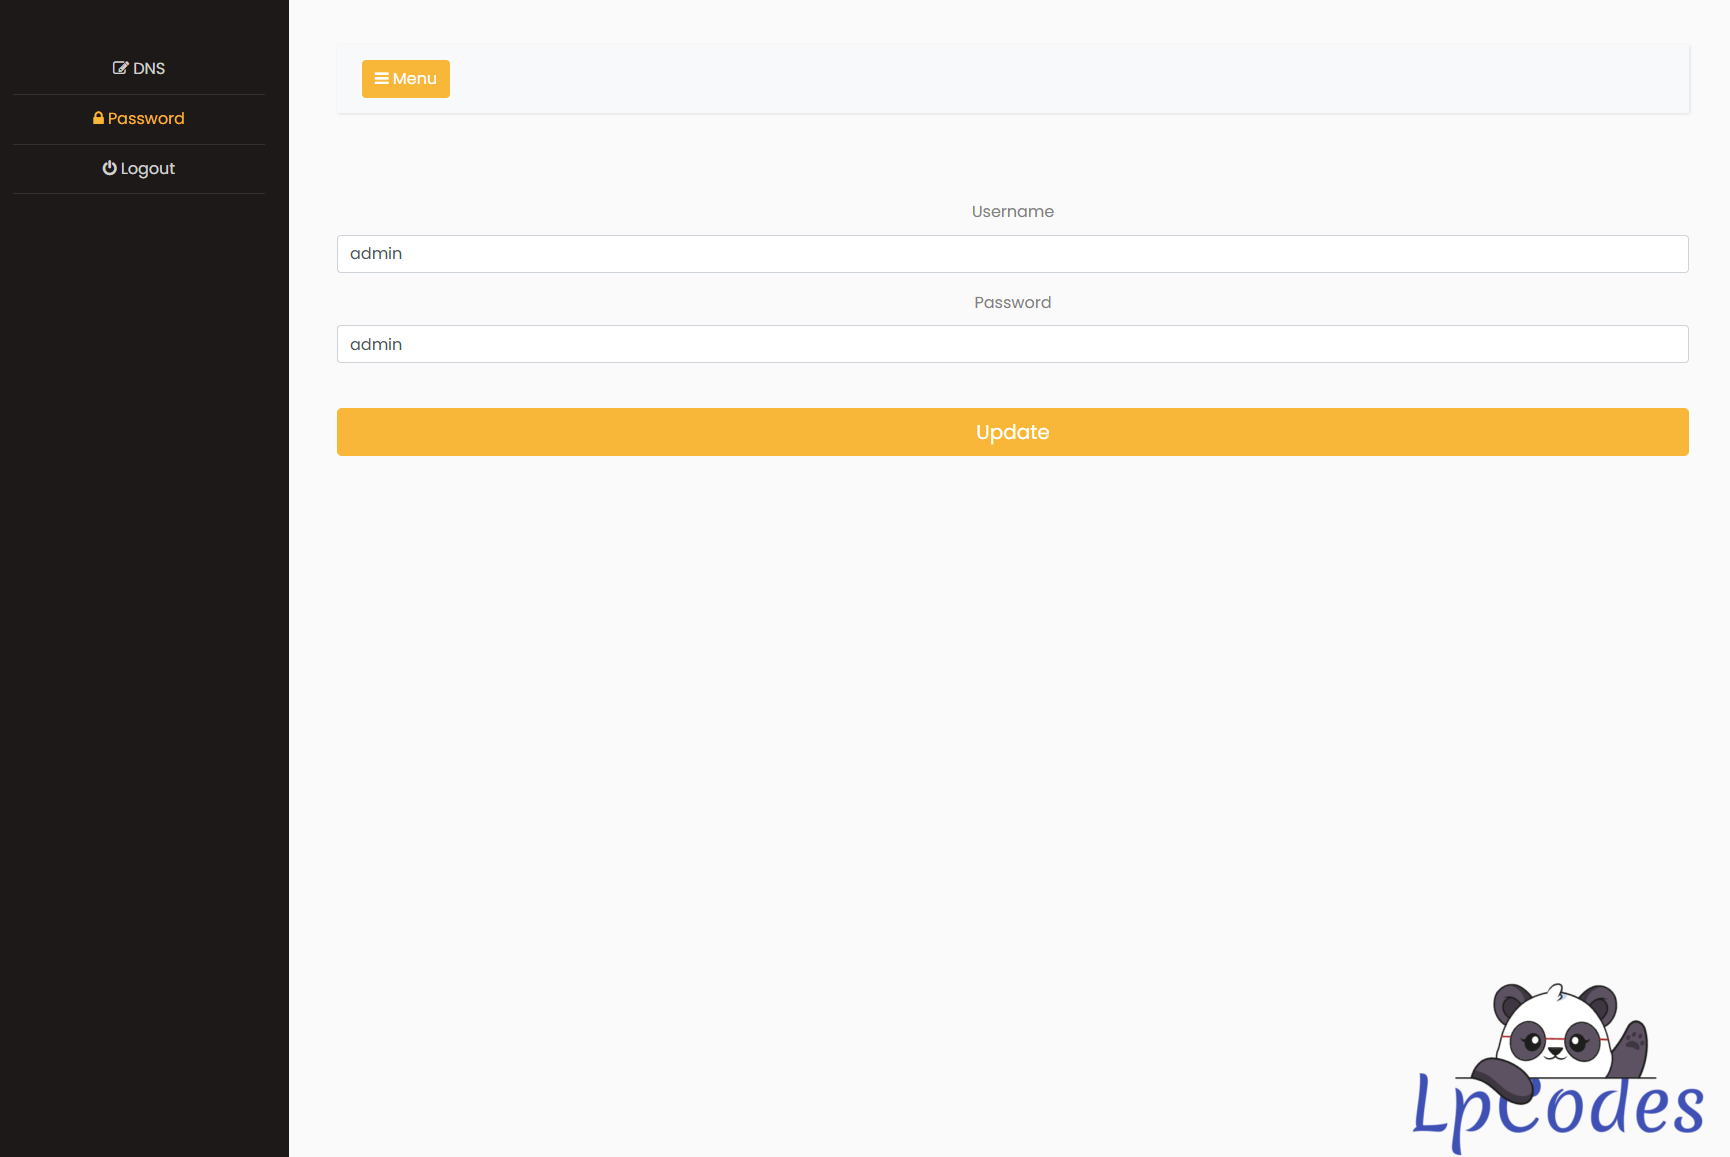Click the Username label above the field

click(x=1012, y=212)
